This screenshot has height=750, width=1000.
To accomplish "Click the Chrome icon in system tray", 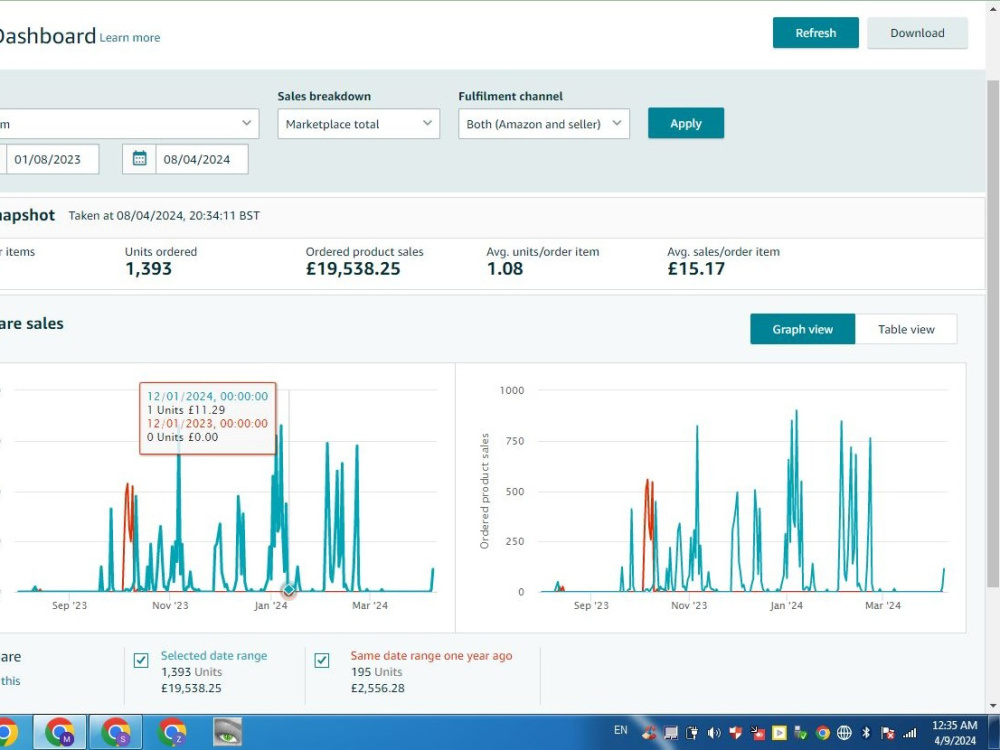I will [x=823, y=733].
